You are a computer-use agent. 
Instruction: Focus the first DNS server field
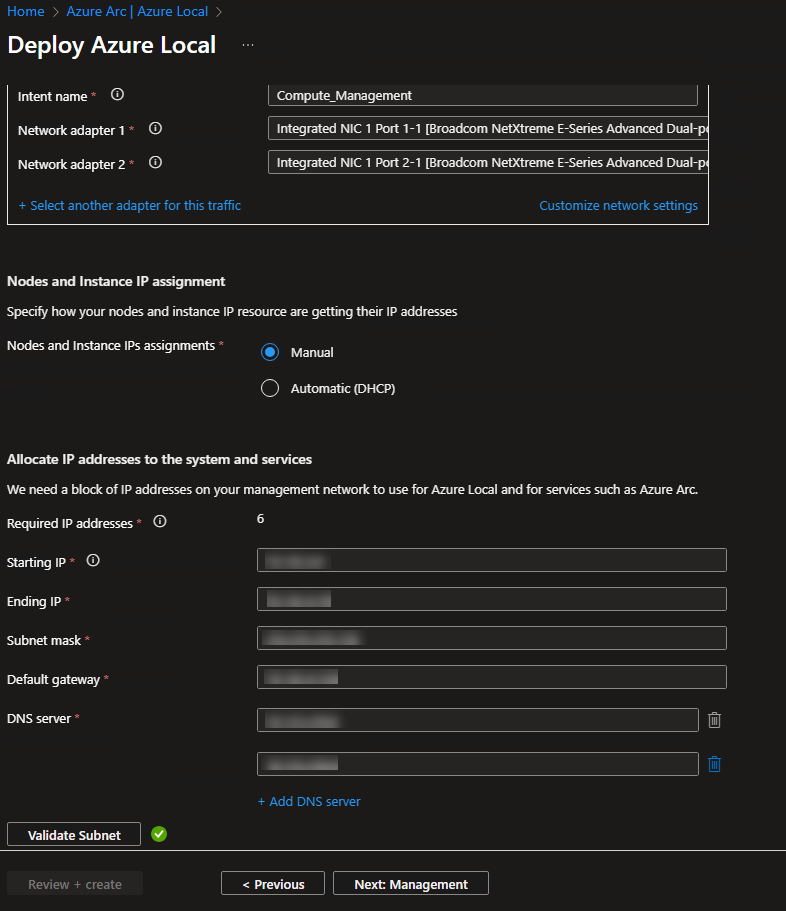478,720
